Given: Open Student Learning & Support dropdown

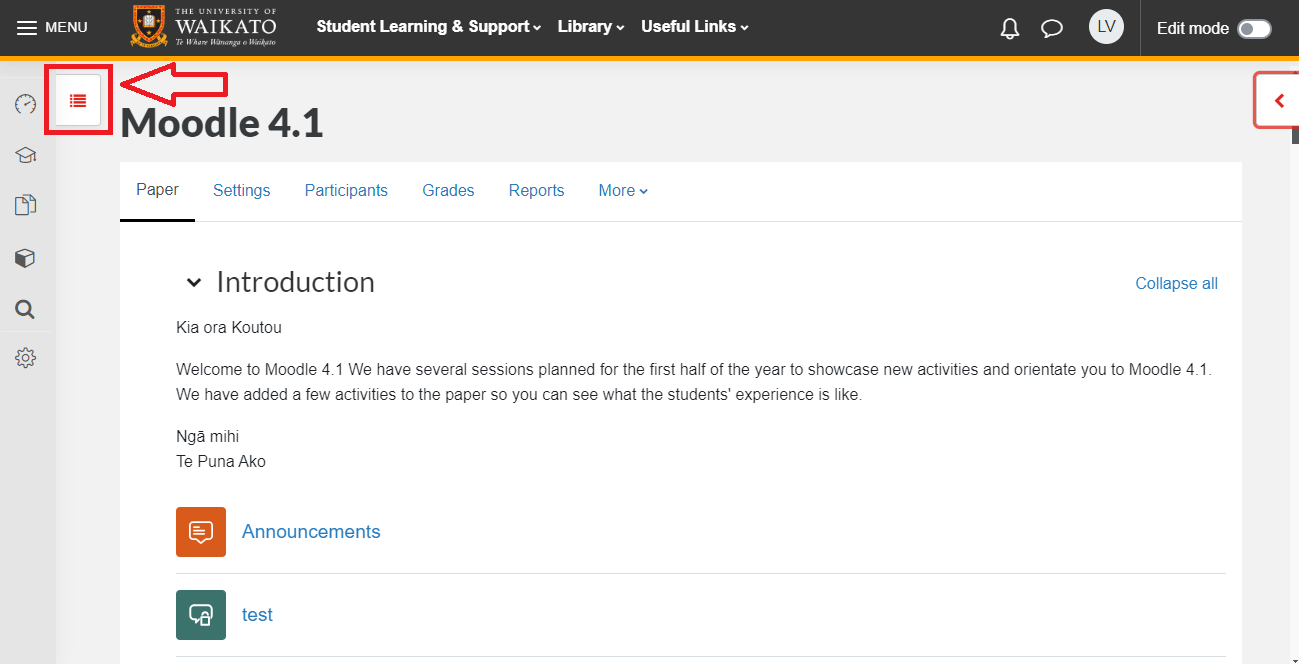Looking at the screenshot, I should [x=428, y=27].
